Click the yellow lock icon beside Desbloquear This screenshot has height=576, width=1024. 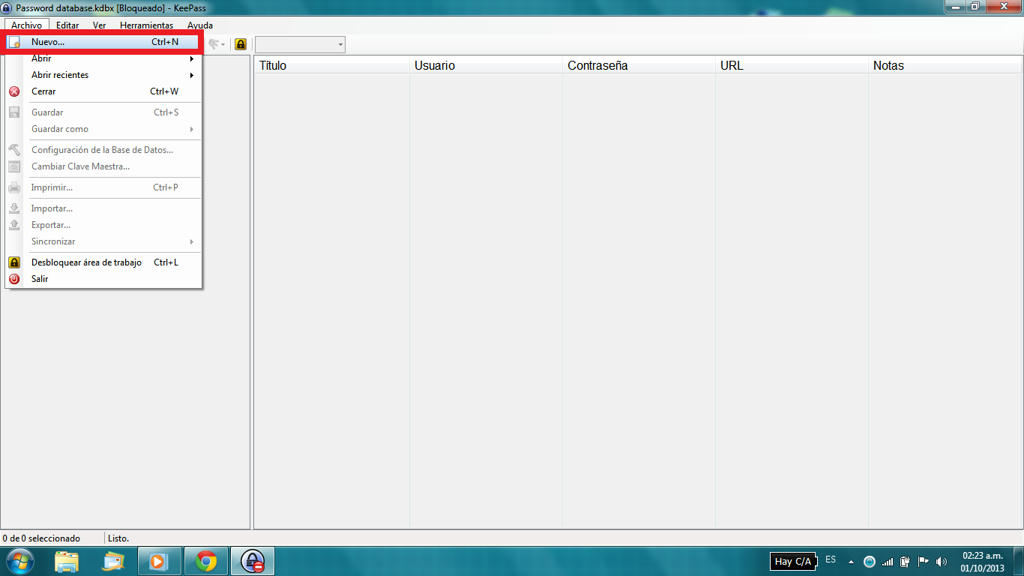pos(14,263)
